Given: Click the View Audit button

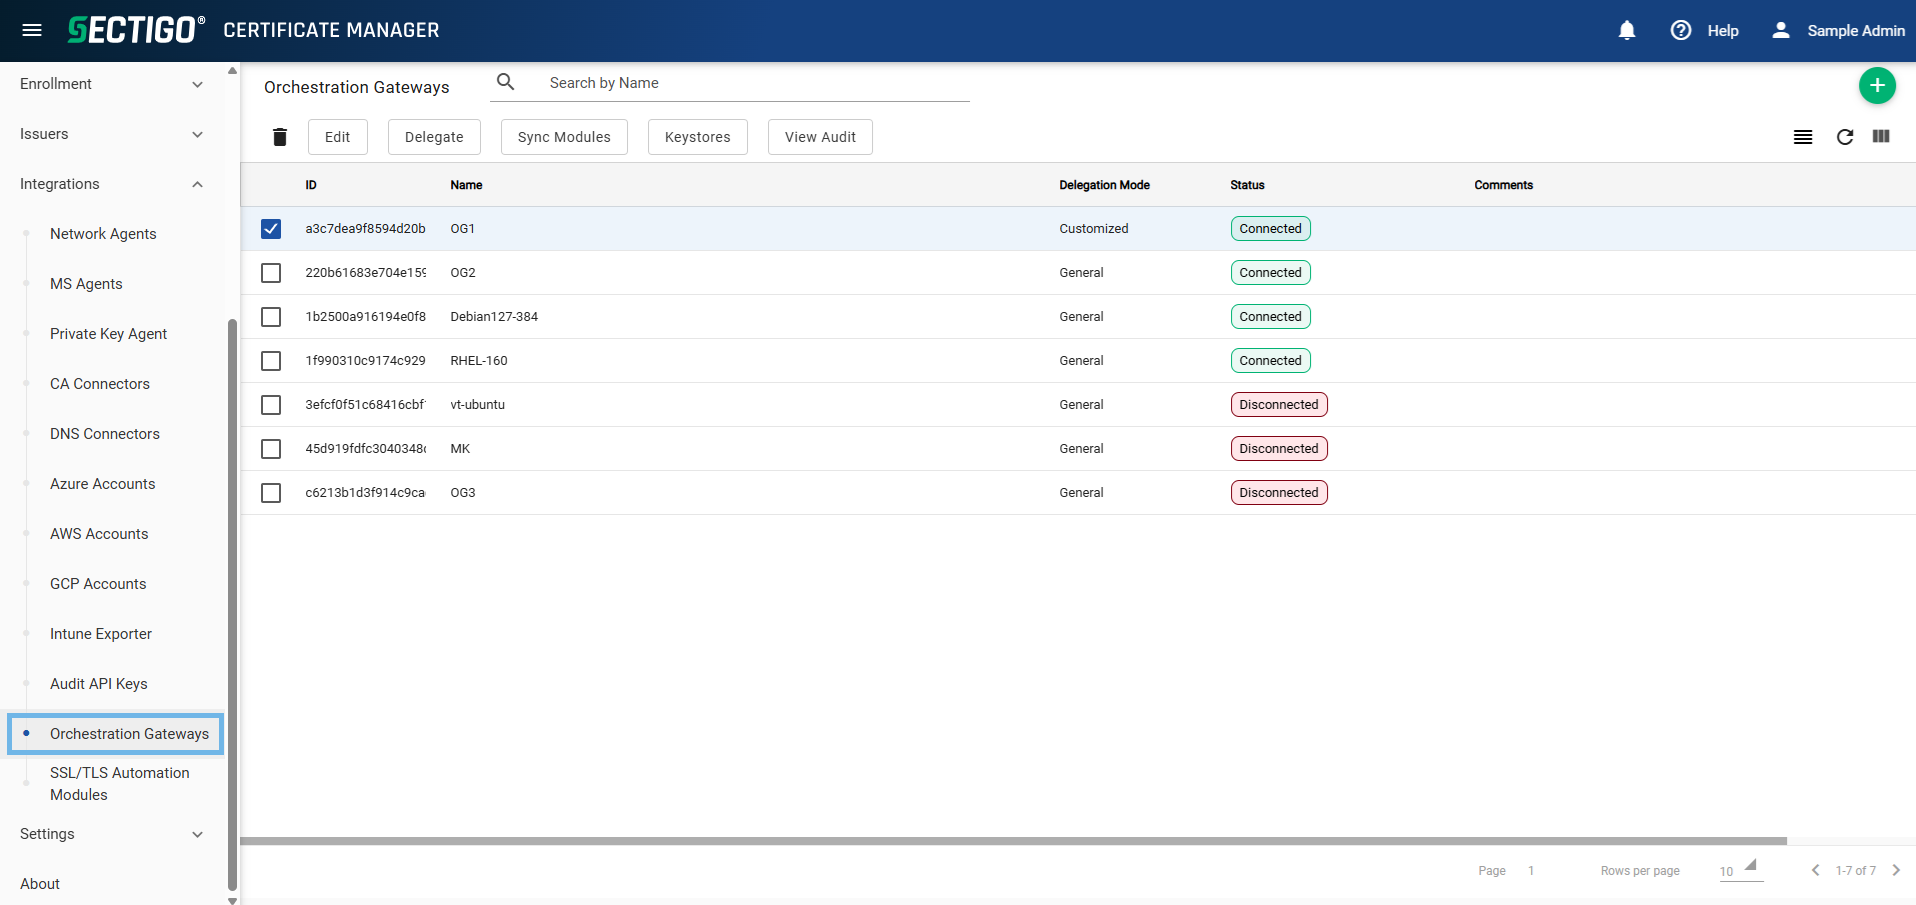Looking at the screenshot, I should [x=820, y=137].
